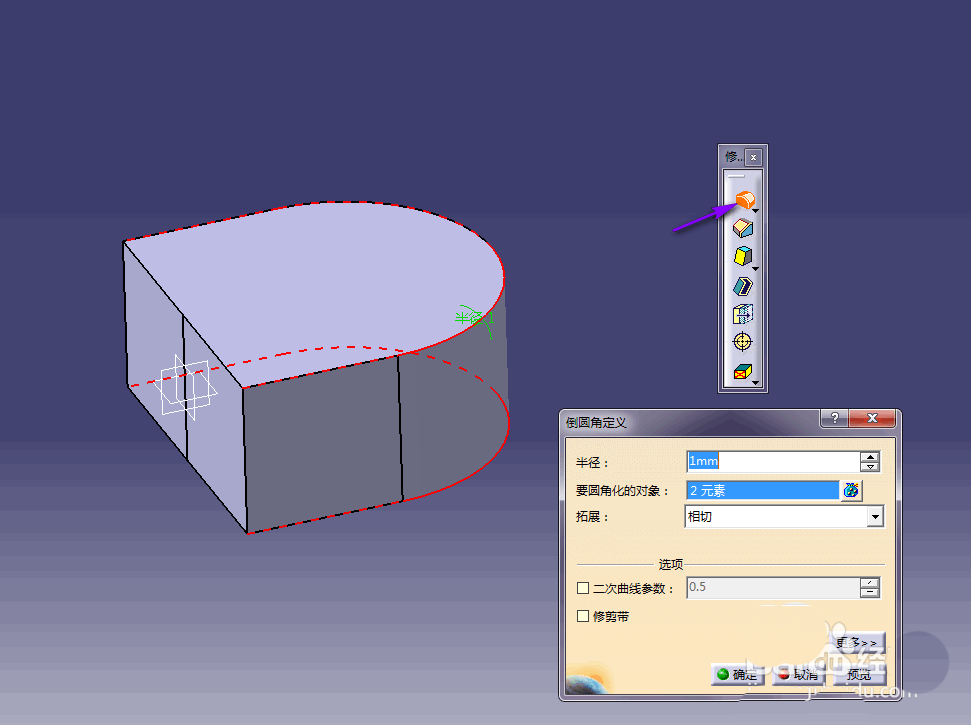Open help with the ? button in the dialog
The height and width of the screenshot is (725, 971).
point(834,418)
